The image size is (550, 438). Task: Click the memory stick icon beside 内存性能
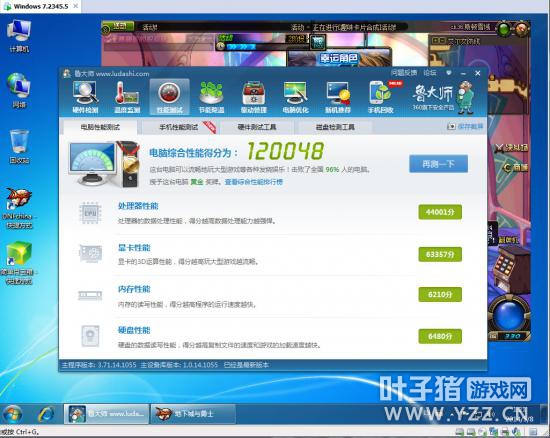(x=90, y=296)
